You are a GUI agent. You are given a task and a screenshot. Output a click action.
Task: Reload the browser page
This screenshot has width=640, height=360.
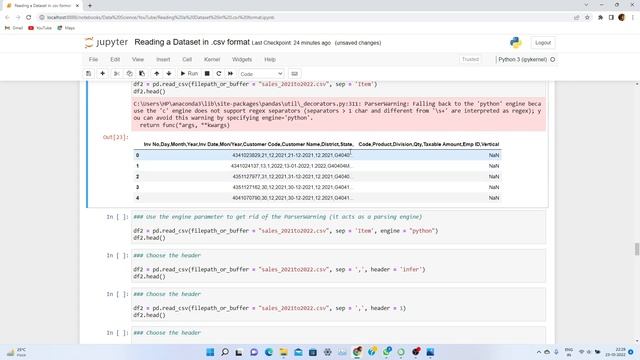(x=29, y=18)
